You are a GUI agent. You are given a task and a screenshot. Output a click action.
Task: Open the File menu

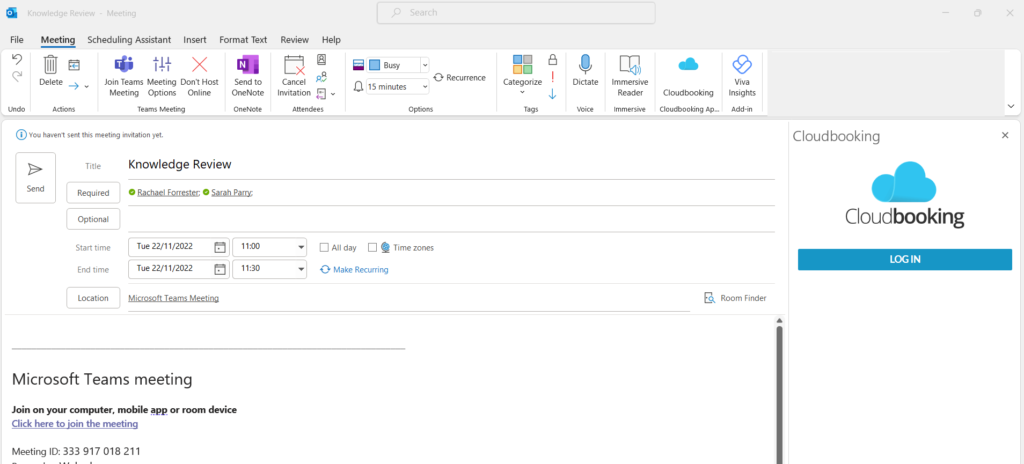(x=17, y=40)
